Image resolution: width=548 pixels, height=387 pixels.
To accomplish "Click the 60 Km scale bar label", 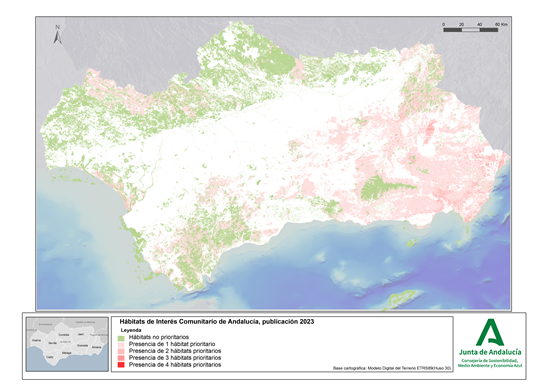I will click(x=501, y=24).
